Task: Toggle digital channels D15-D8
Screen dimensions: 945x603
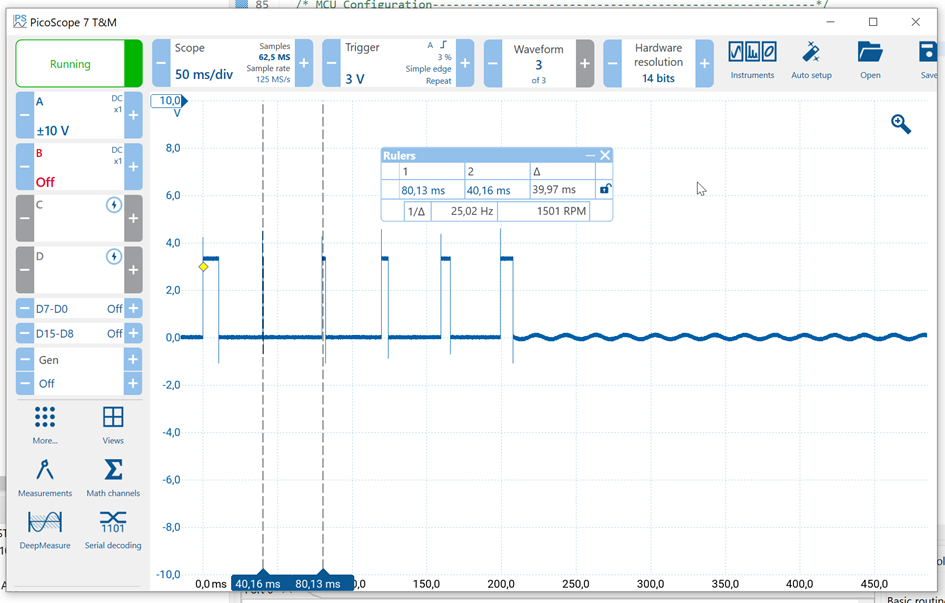Action: (x=79, y=333)
